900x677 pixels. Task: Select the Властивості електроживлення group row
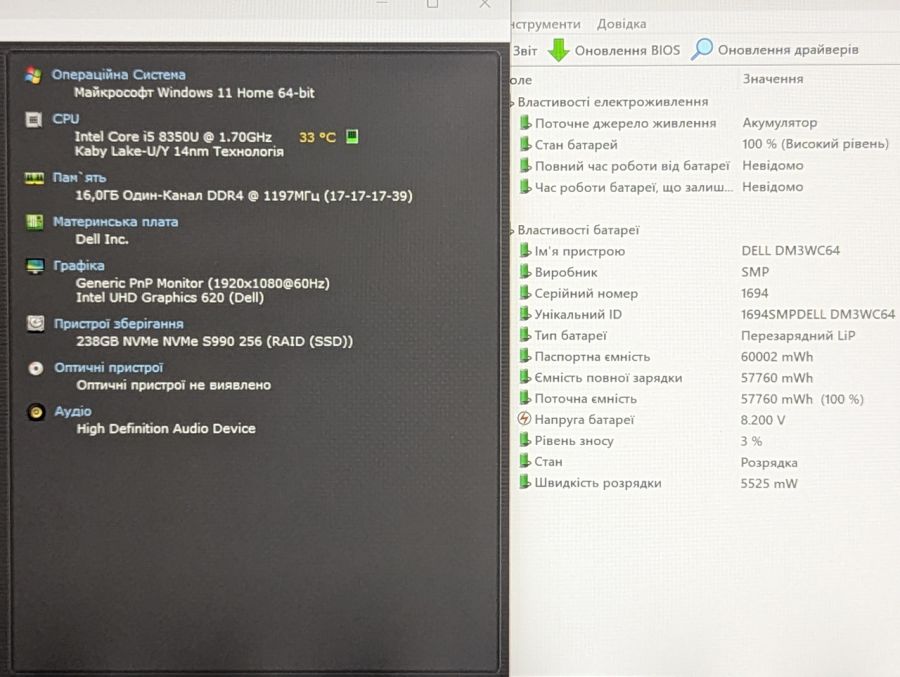pyautogui.click(x=612, y=102)
